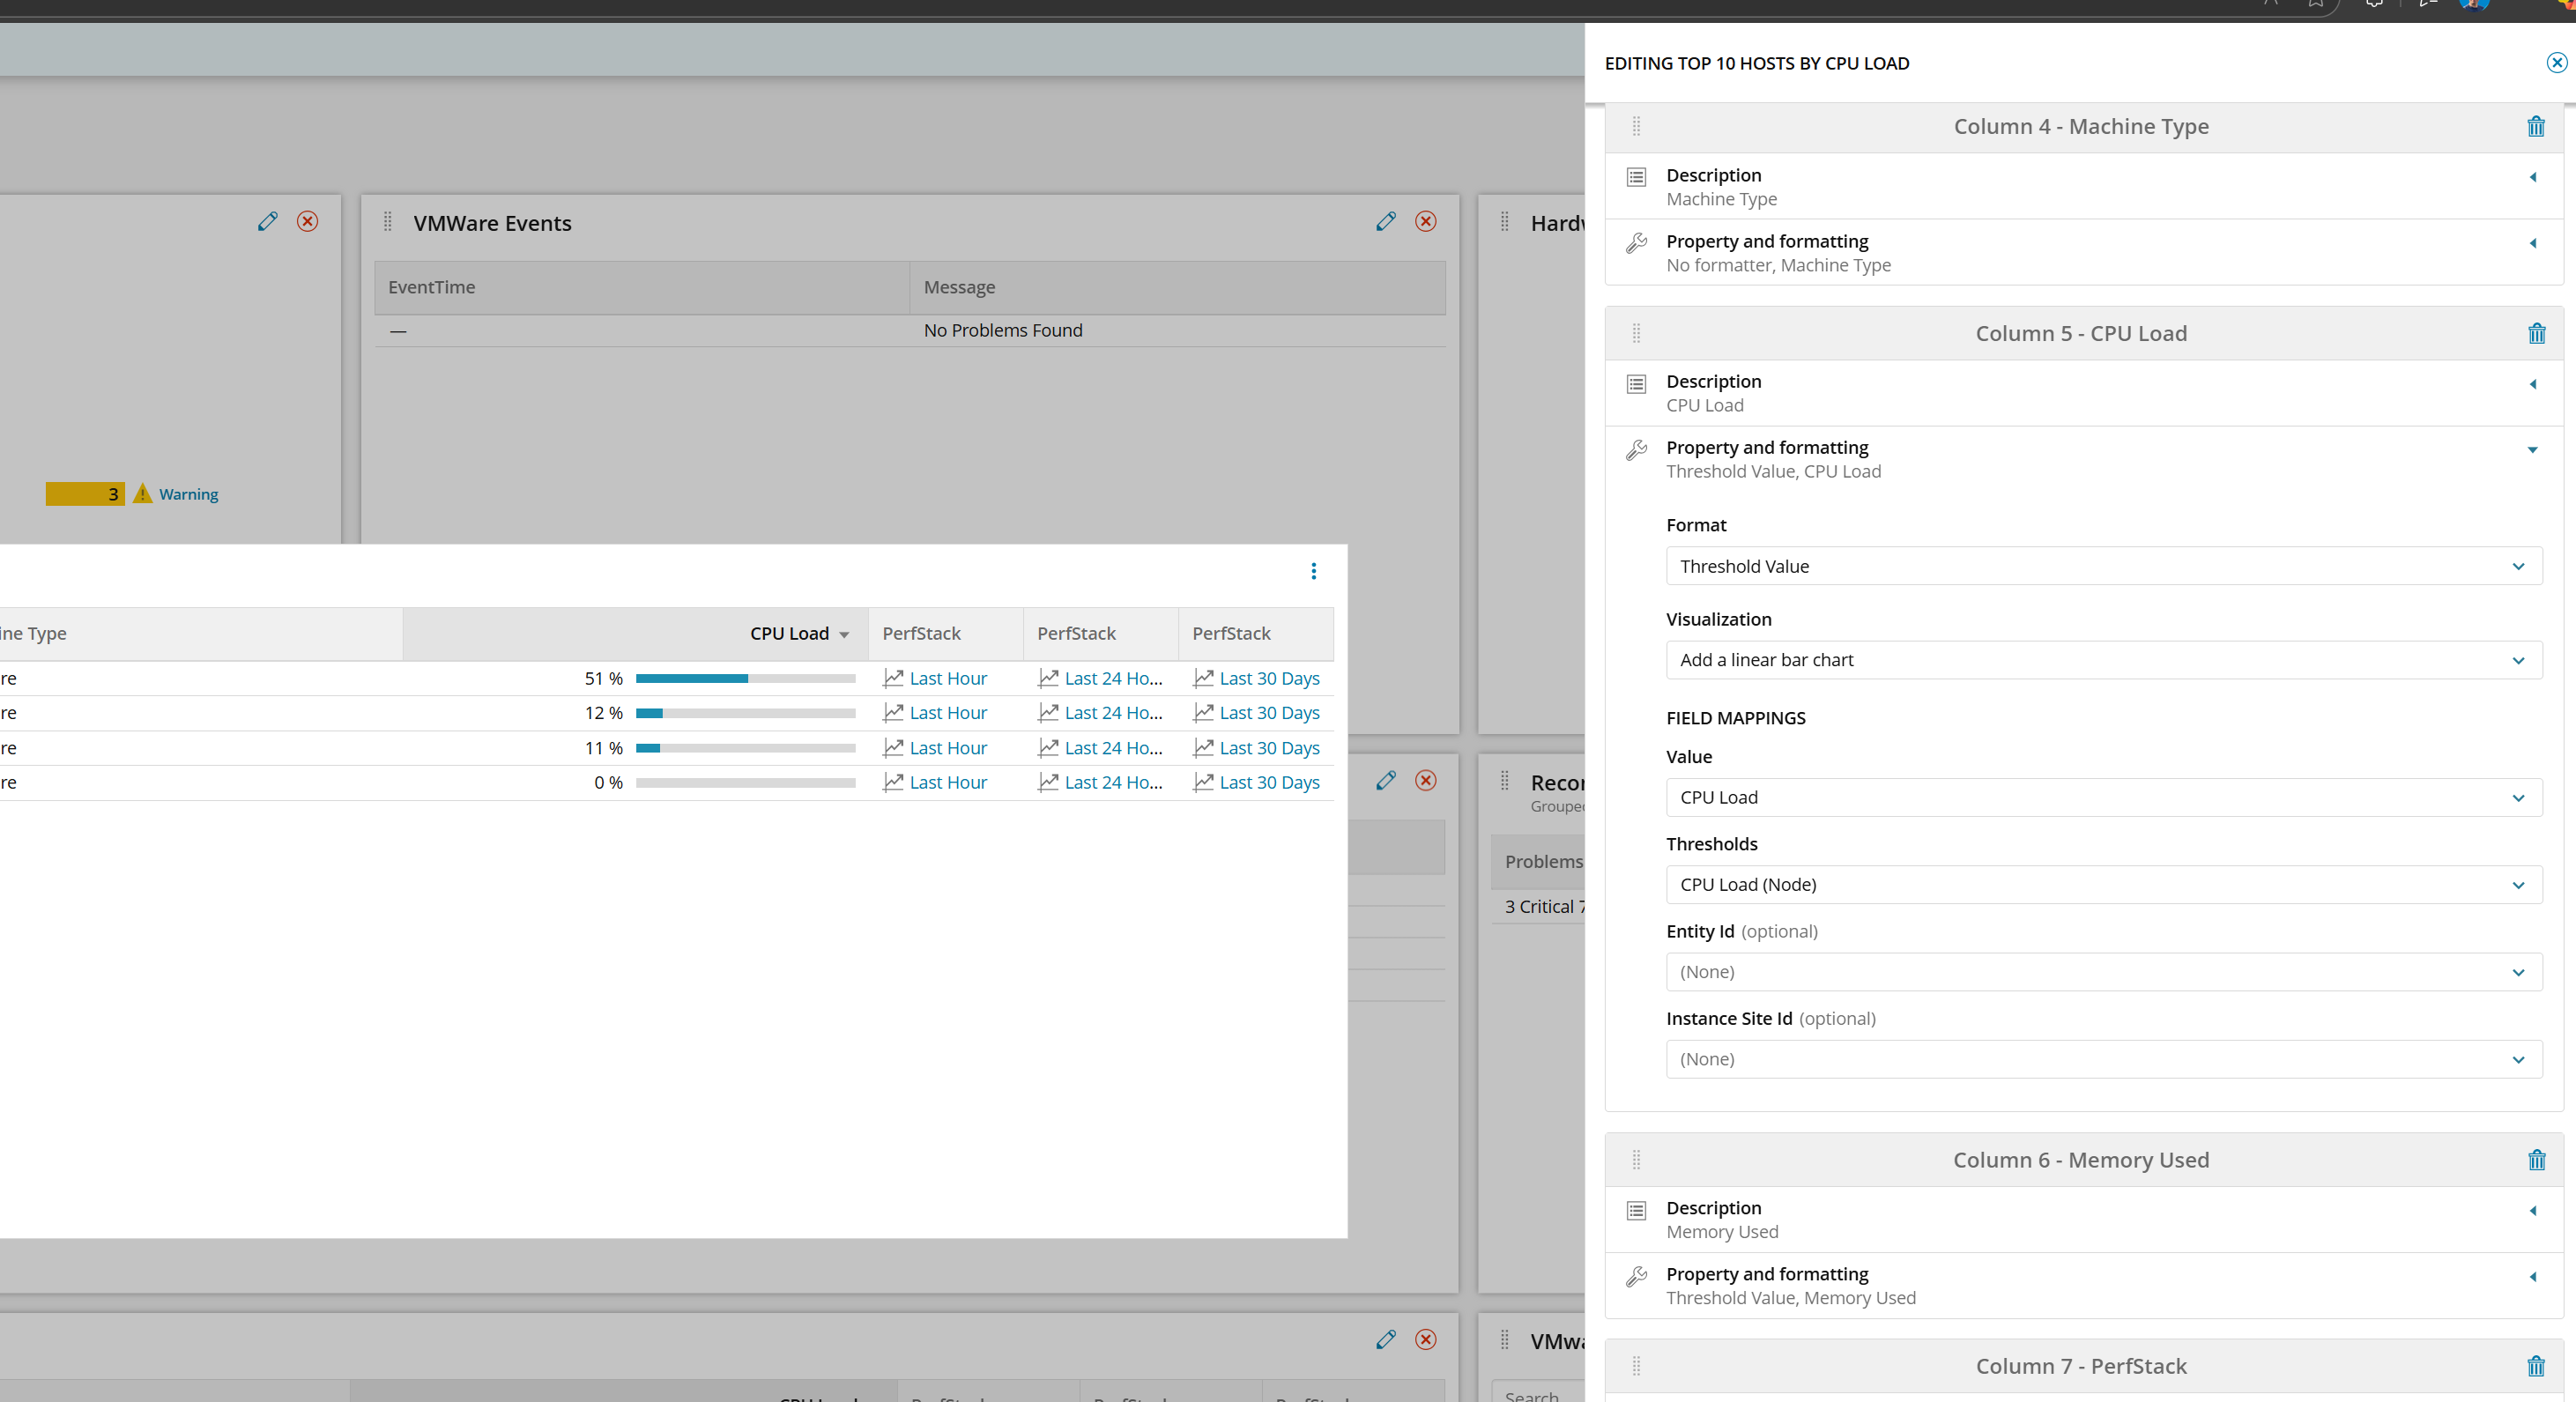Collapse Column 5 Property and formatting section

[x=2532, y=450]
